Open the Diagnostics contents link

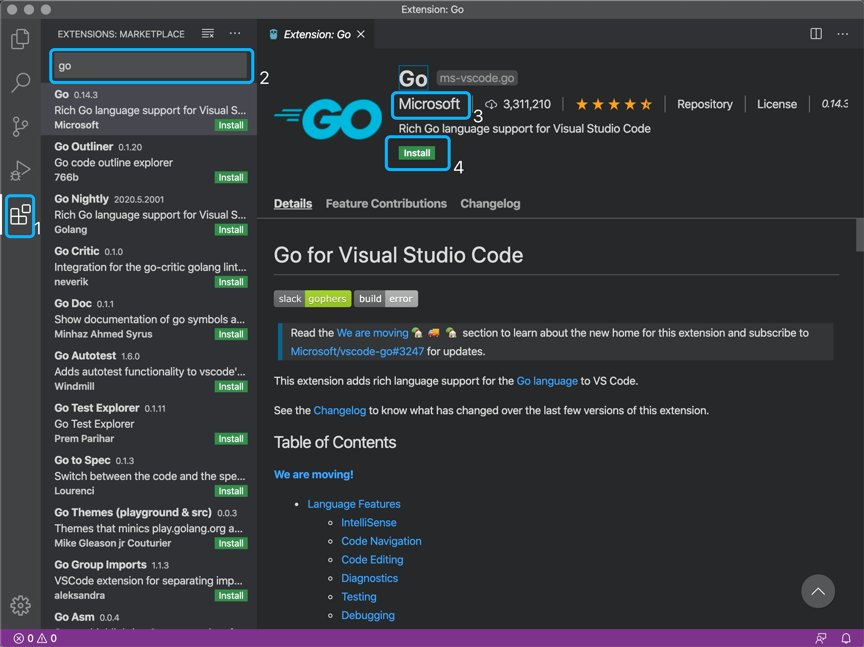[x=369, y=578]
